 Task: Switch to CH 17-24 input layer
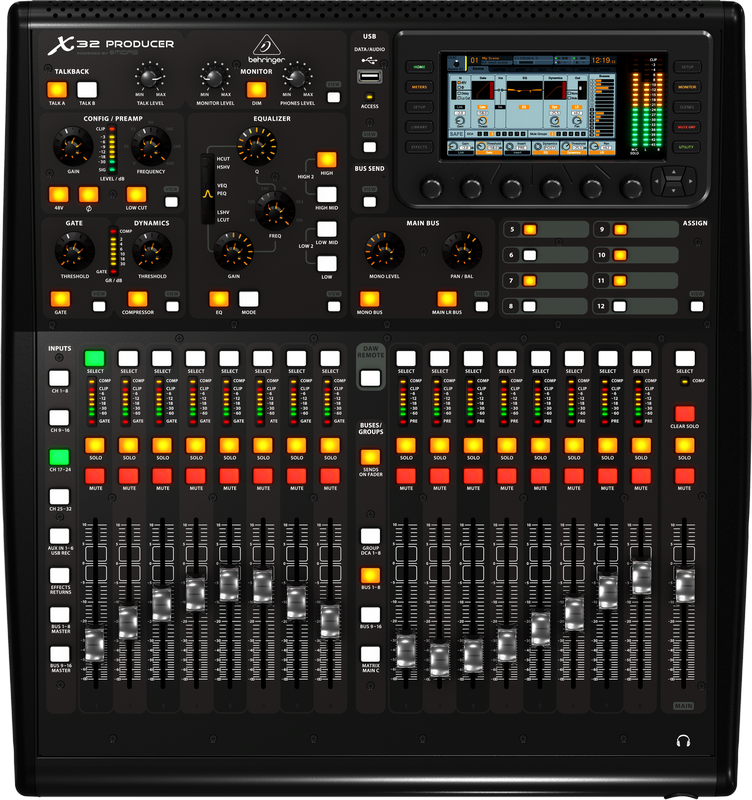pos(60,458)
